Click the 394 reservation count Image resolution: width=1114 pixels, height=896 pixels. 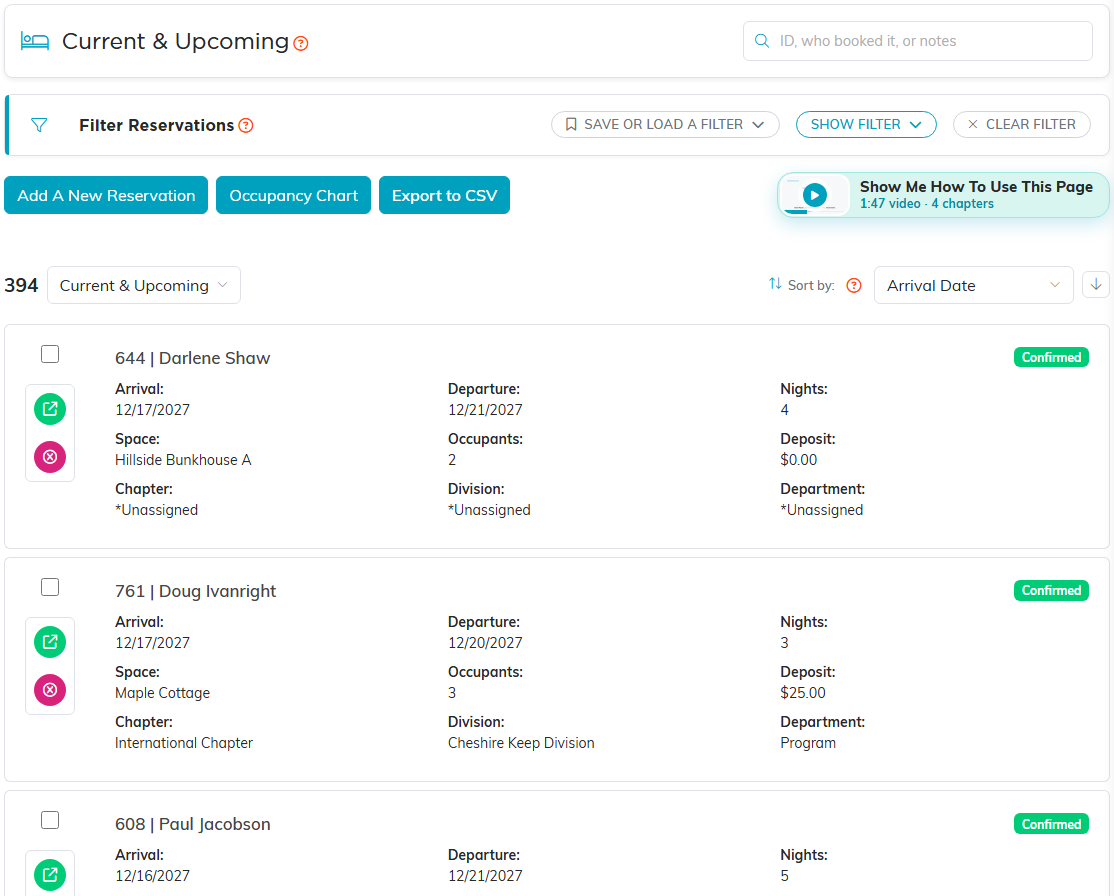pos(21,285)
